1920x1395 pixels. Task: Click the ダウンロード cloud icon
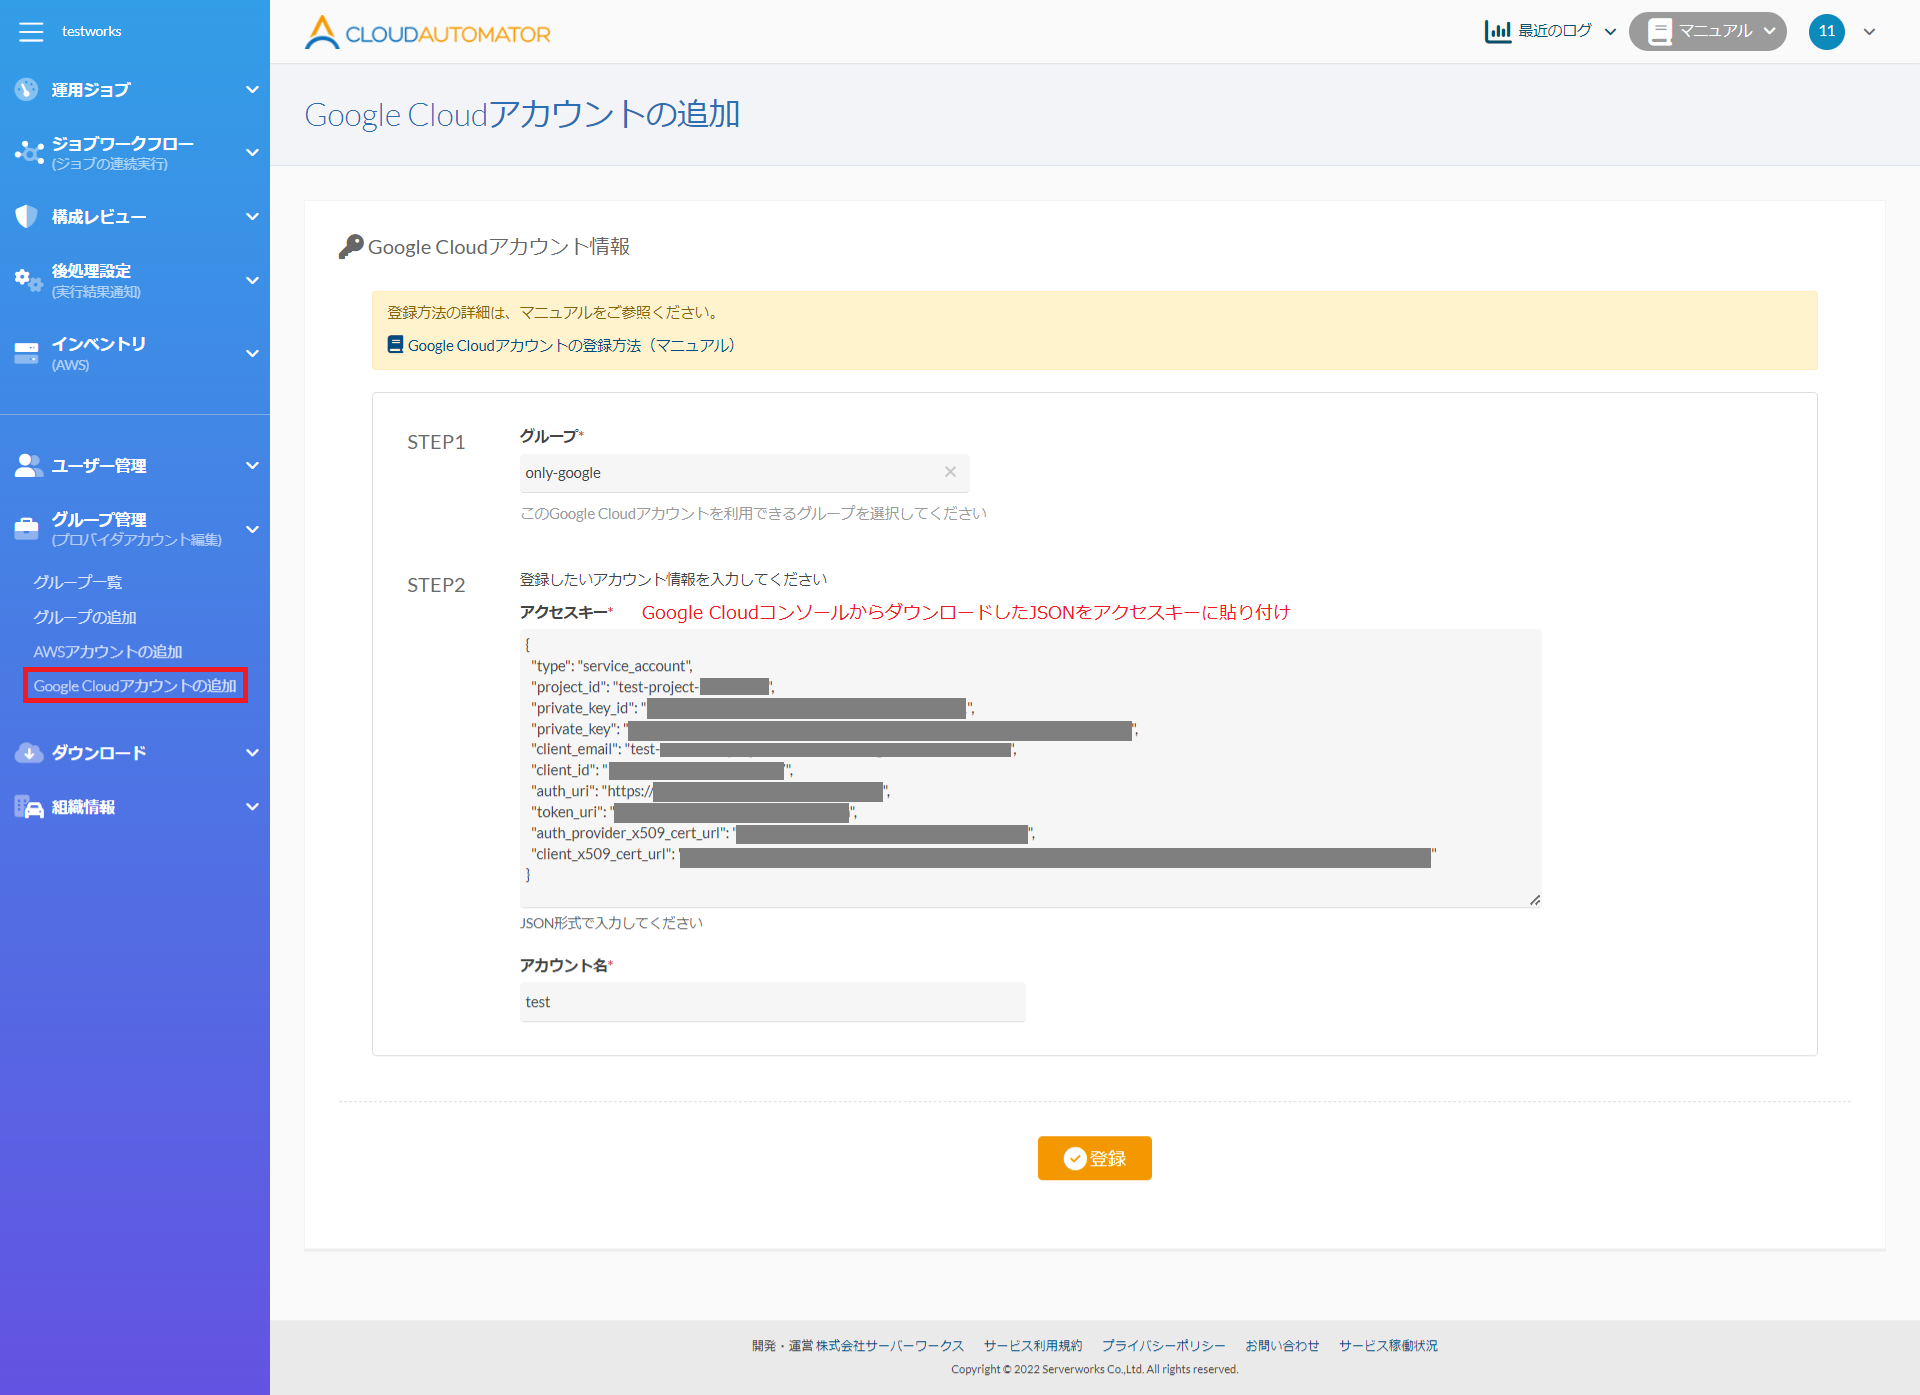click(28, 753)
